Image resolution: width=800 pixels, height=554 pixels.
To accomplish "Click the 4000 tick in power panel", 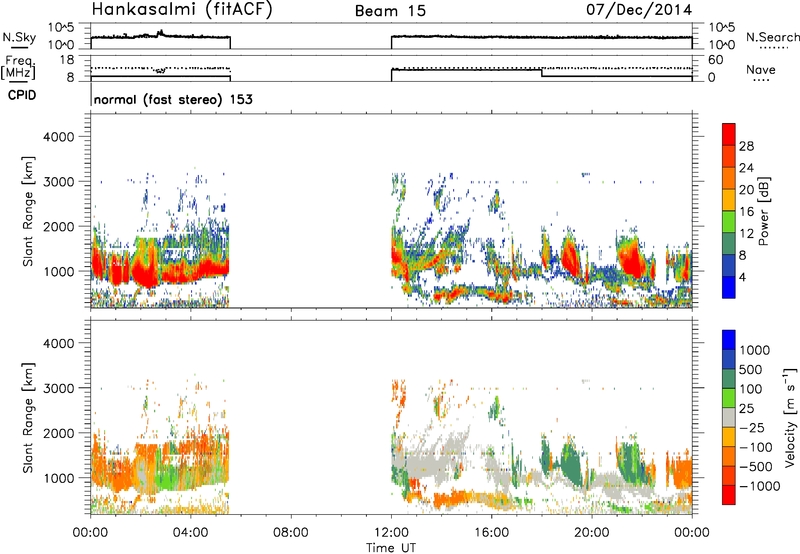I will coord(58,137).
